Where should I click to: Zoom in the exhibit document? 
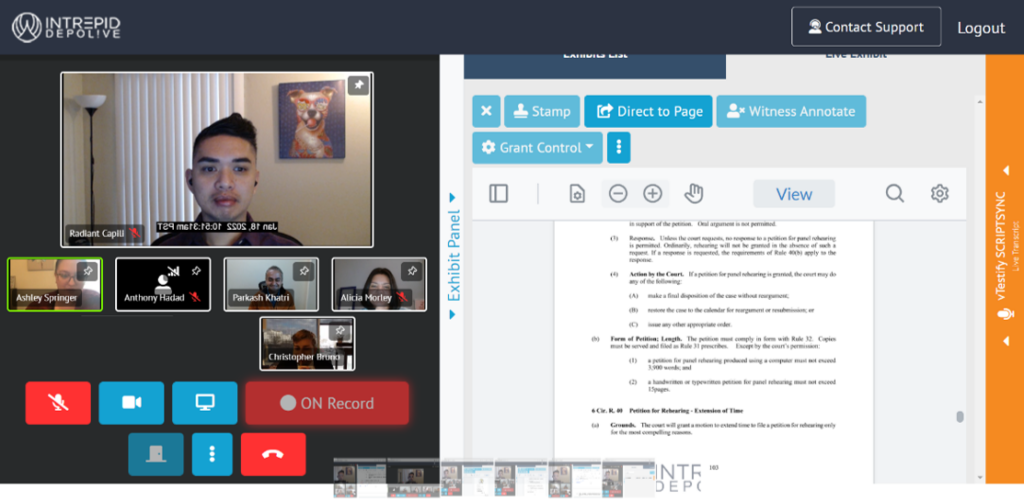[x=652, y=194]
